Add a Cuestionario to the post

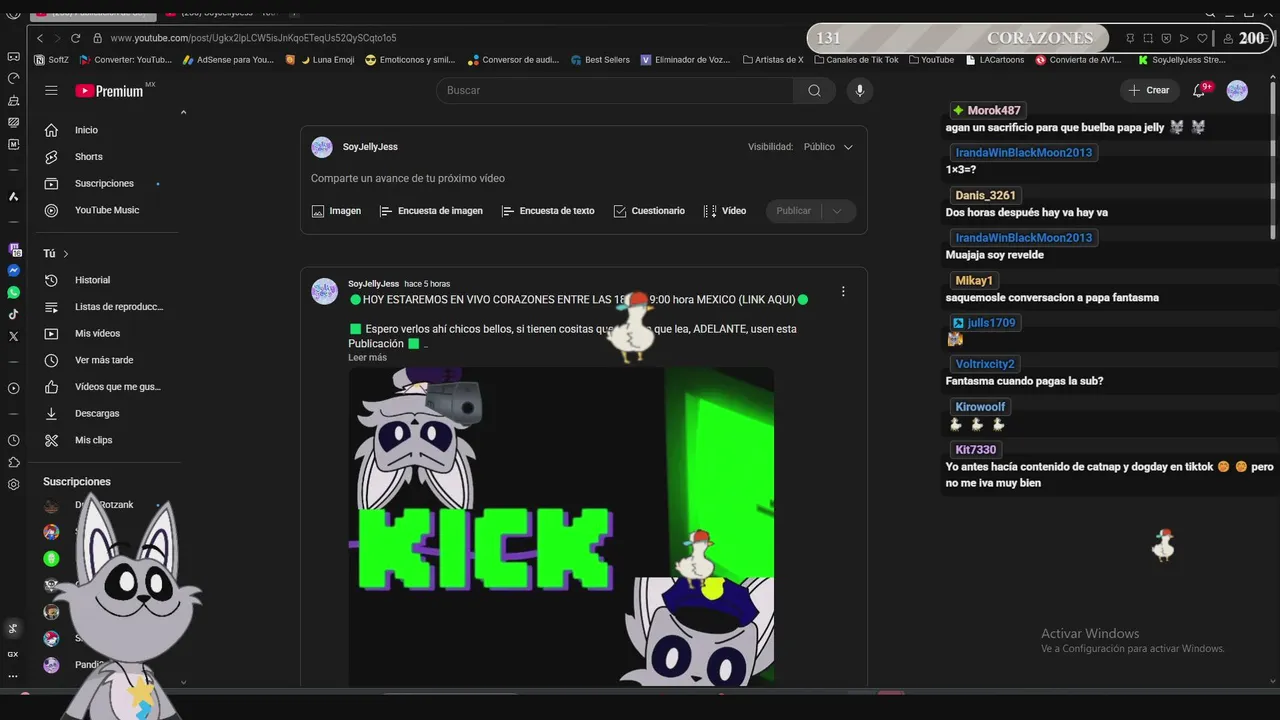649,211
